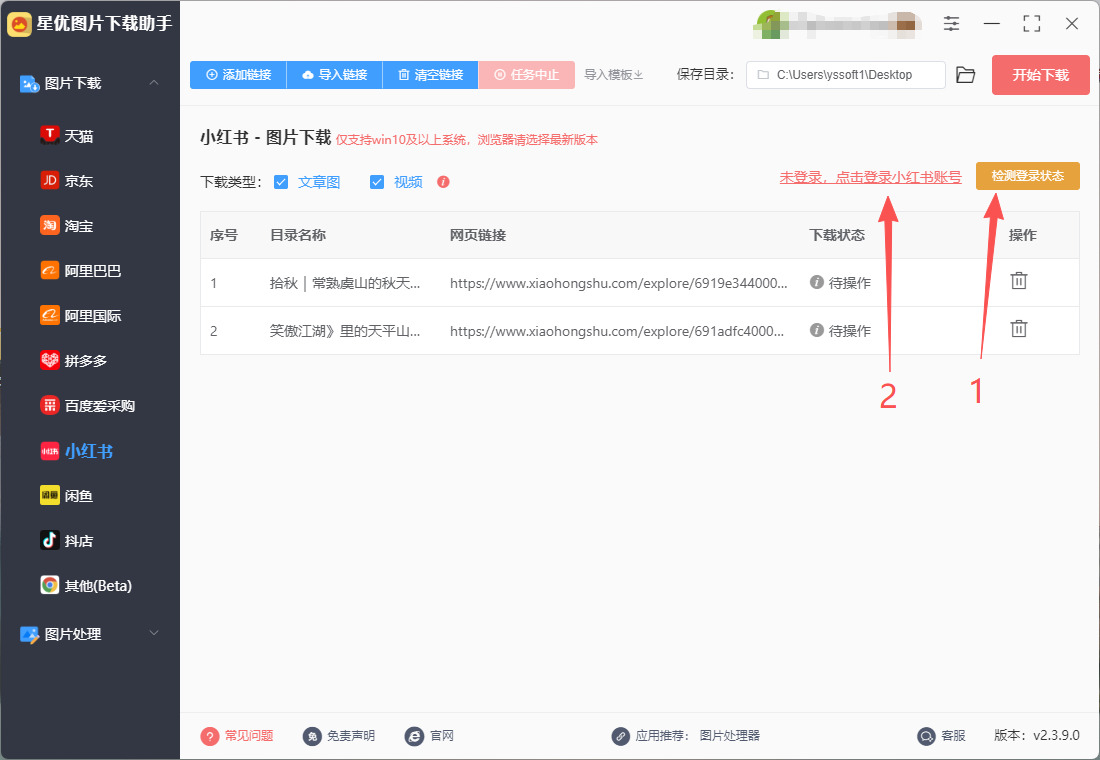
Task: Click directory name 拾秋｜常熟虞山的秋天
Action: [345, 283]
